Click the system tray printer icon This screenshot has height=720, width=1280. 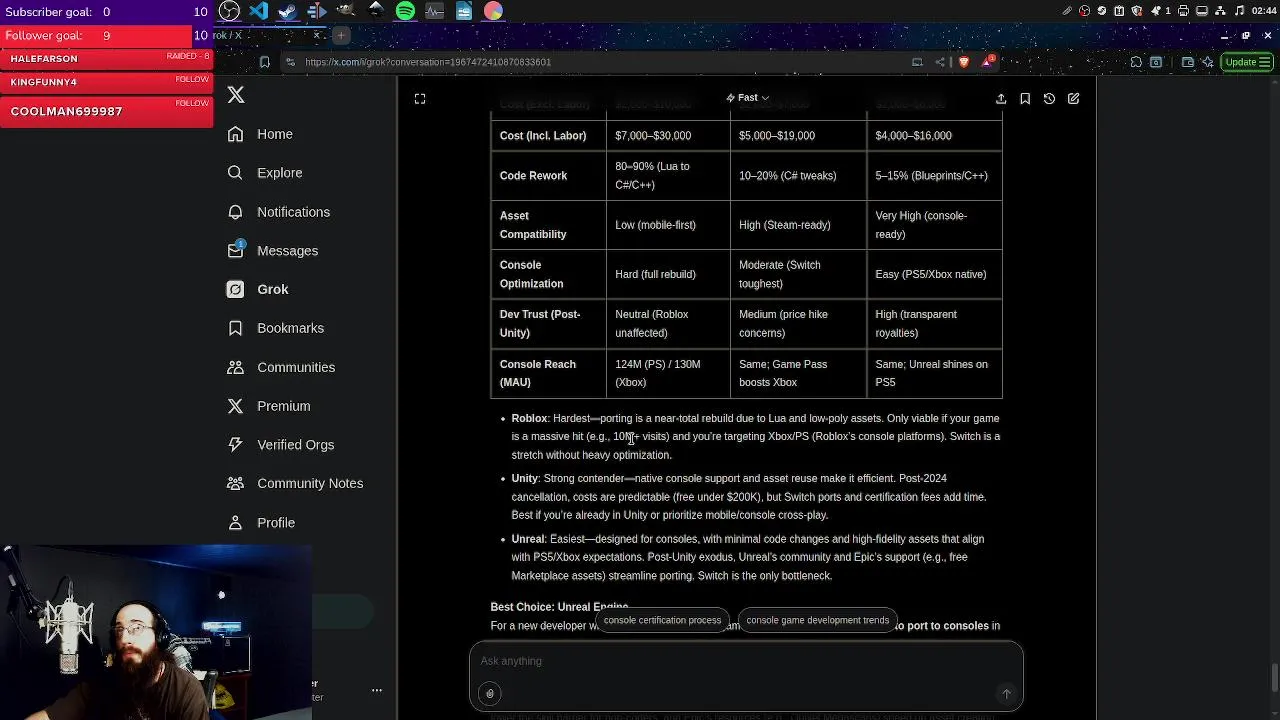[x=1184, y=11]
